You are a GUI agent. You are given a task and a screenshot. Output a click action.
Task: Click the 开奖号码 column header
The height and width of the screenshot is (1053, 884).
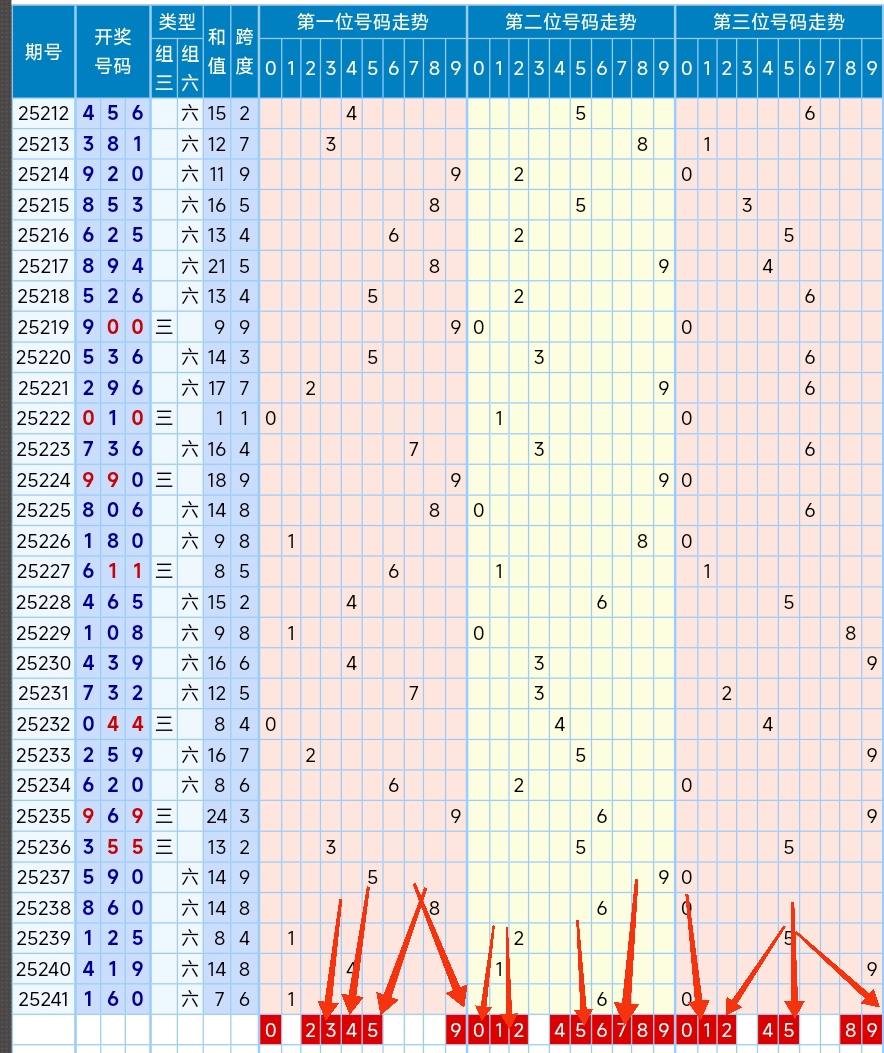[x=113, y=52]
